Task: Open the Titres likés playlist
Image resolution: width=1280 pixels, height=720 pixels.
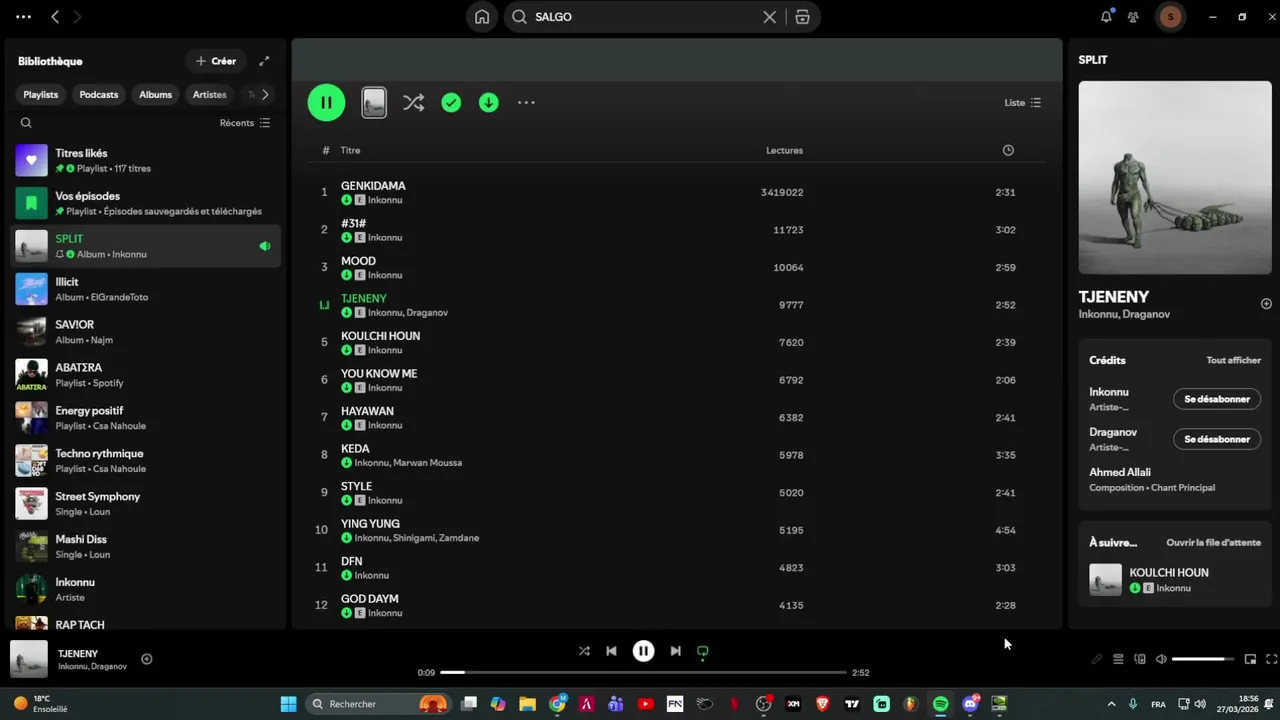Action: [145, 160]
